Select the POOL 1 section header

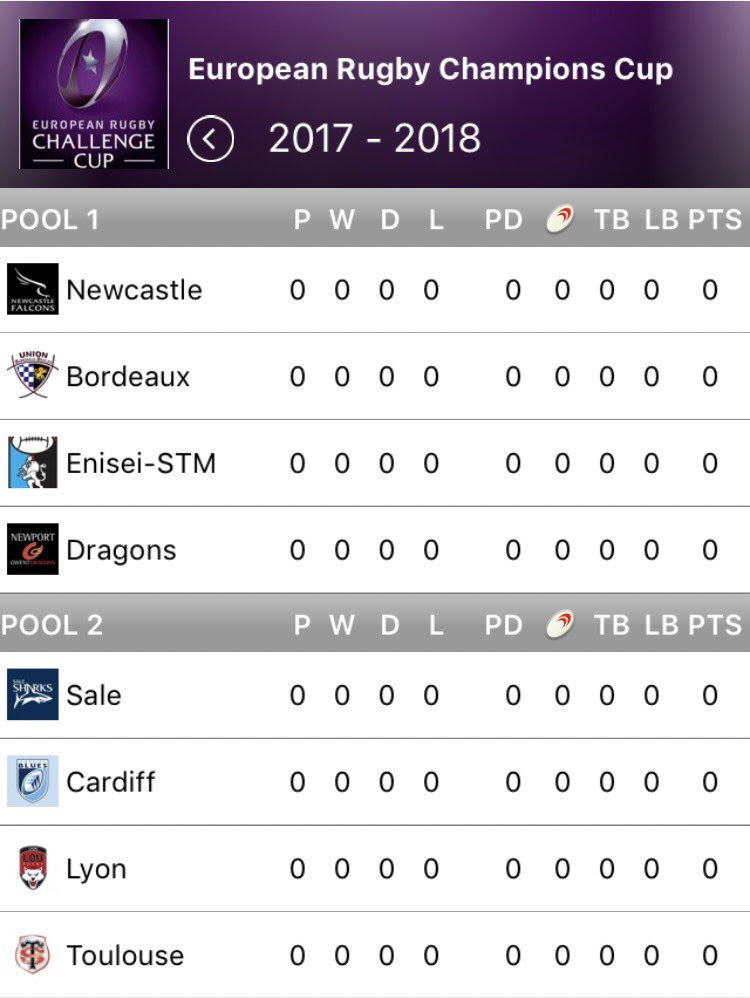coord(51,219)
